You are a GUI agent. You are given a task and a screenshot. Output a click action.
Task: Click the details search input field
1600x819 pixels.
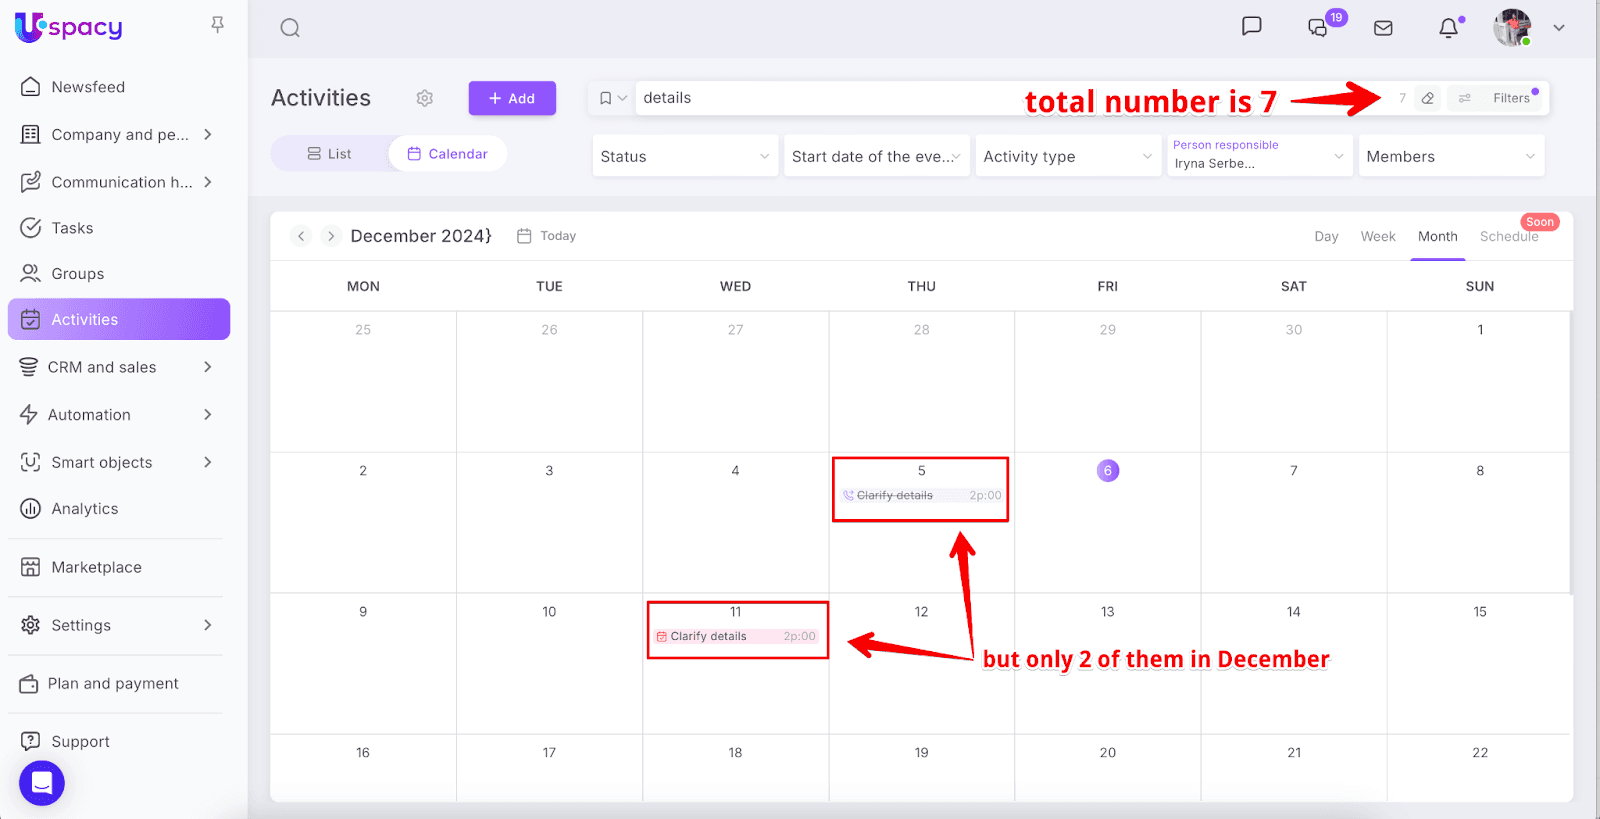tap(820, 98)
